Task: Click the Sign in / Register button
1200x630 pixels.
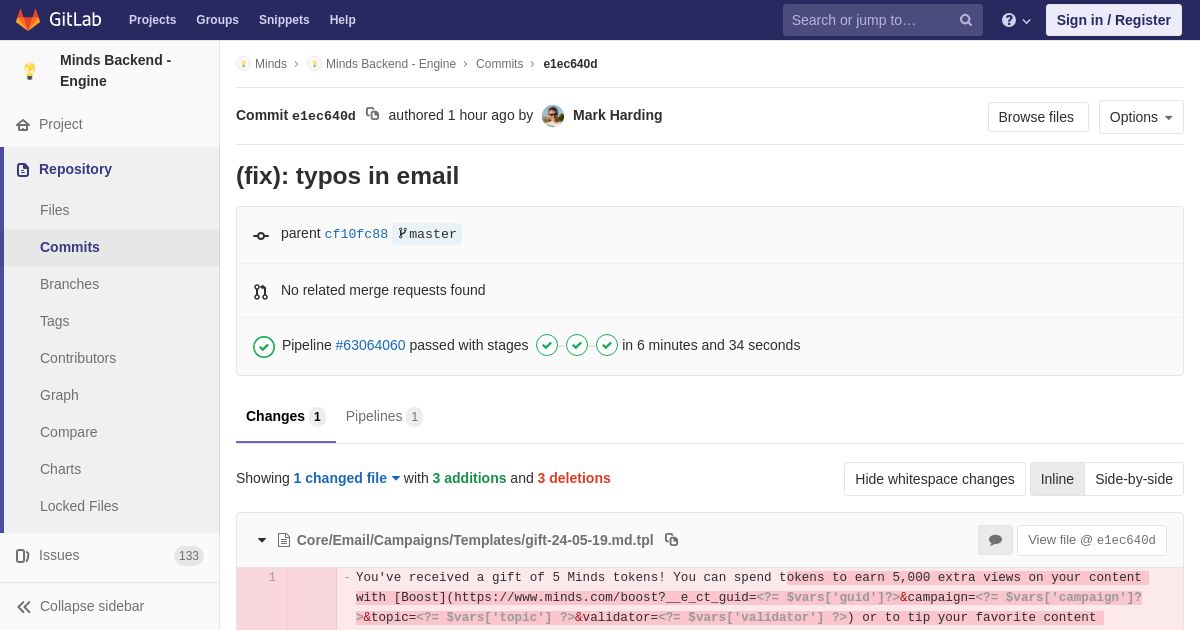Action: click(1114, 20)
